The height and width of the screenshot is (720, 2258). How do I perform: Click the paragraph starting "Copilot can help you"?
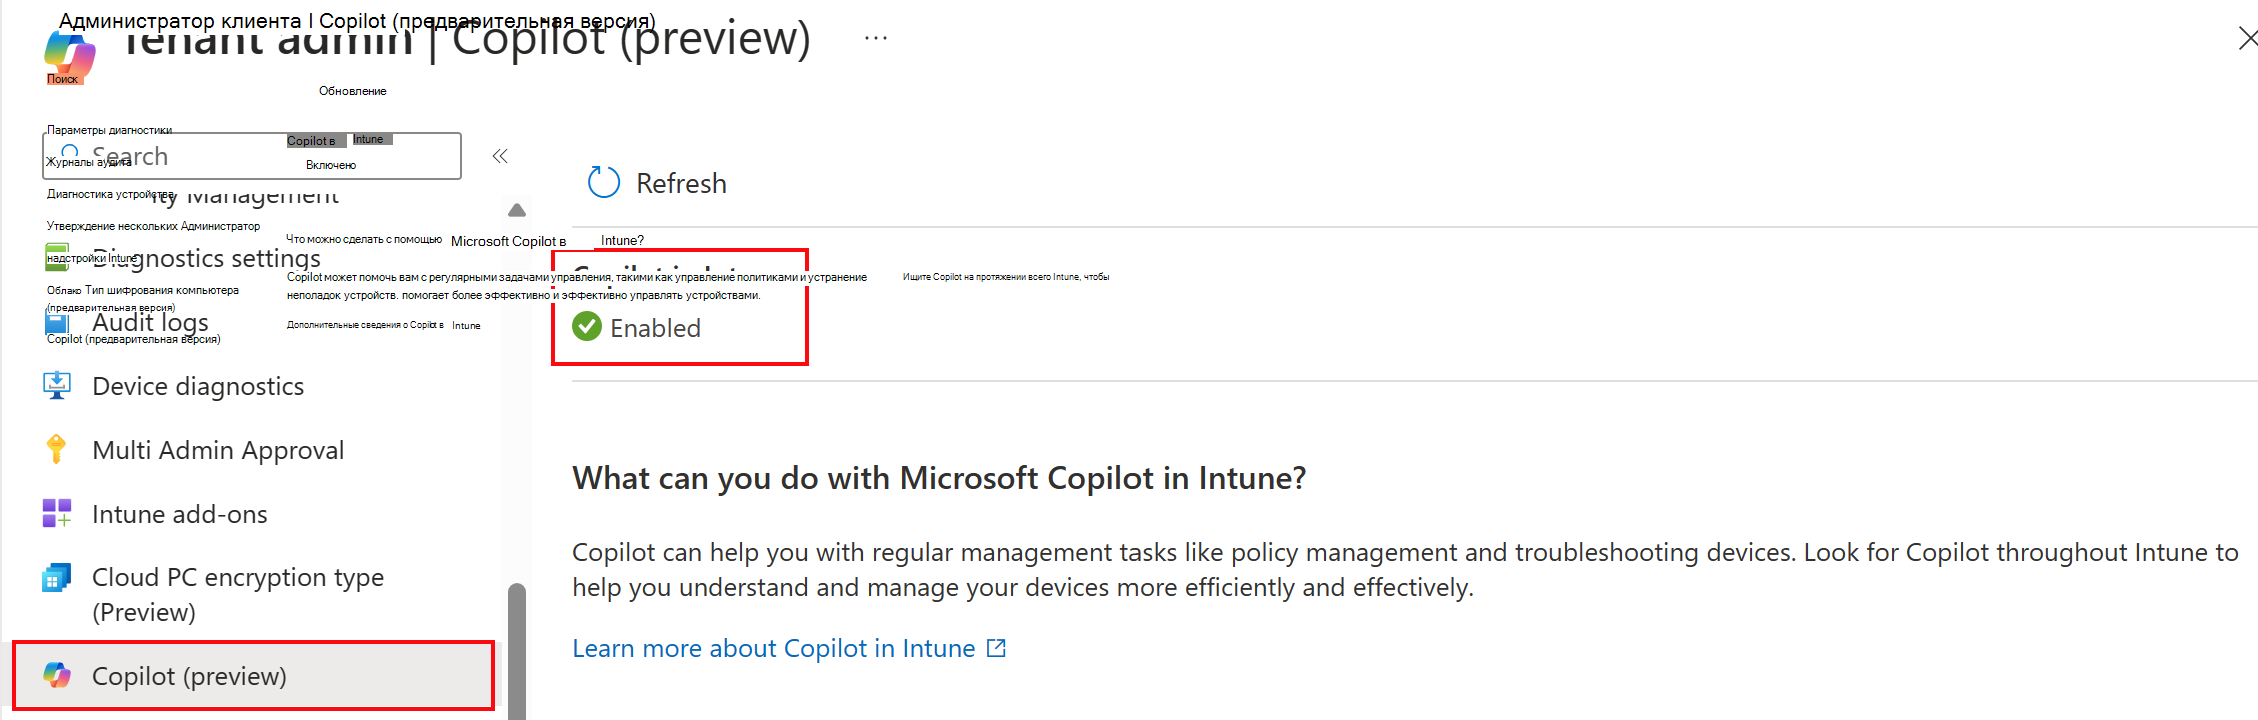[x=1405, y=570]
